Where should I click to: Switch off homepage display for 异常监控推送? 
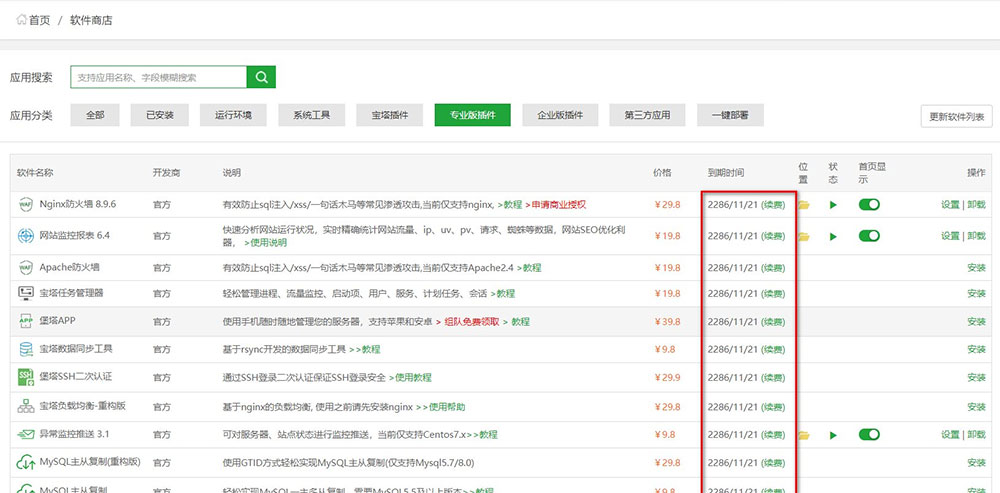click(x=869, y=435)
